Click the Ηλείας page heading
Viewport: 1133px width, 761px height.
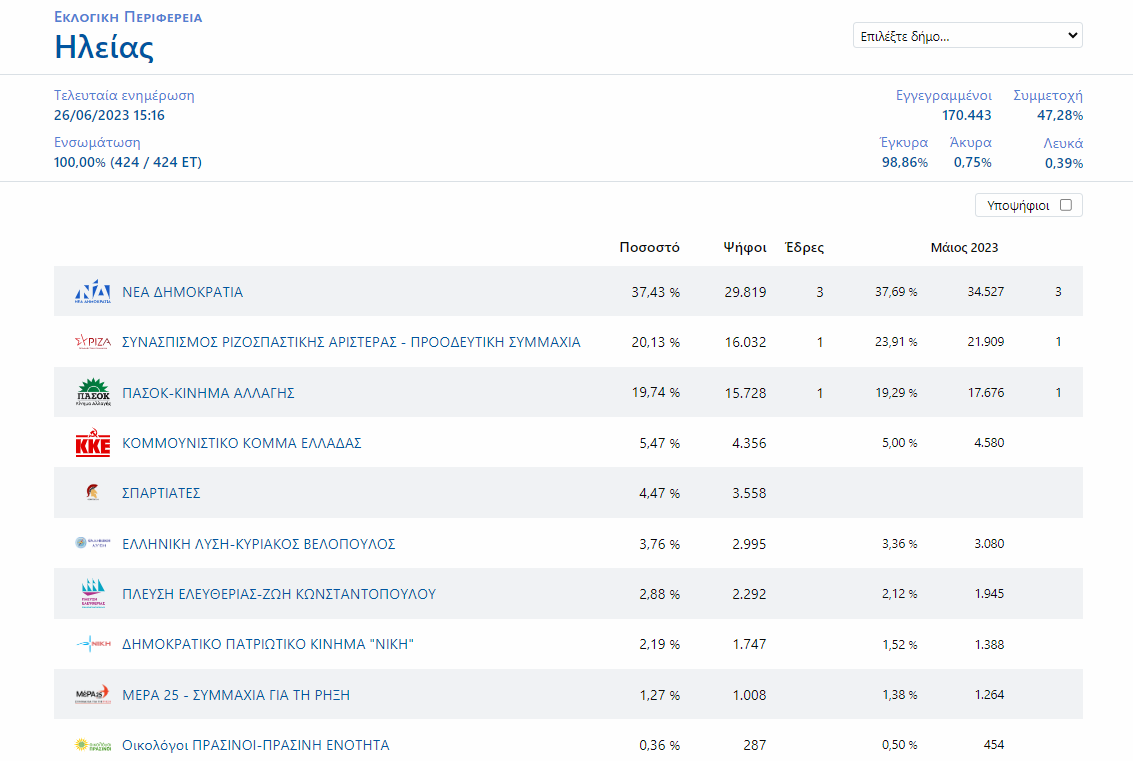104,48
